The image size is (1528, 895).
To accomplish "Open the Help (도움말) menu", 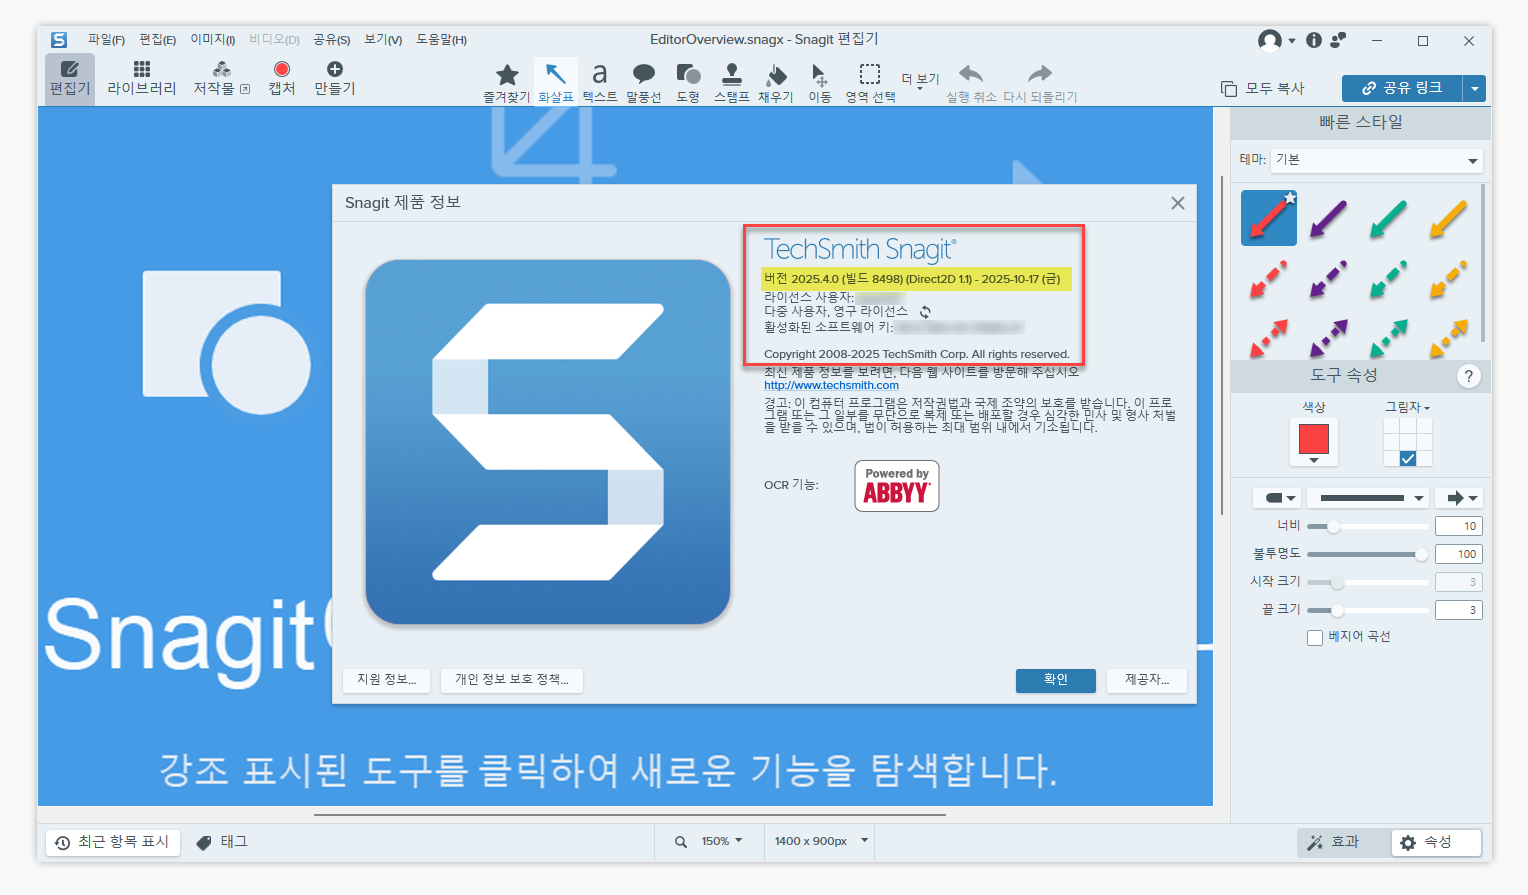I will click(x=442, y=40).
